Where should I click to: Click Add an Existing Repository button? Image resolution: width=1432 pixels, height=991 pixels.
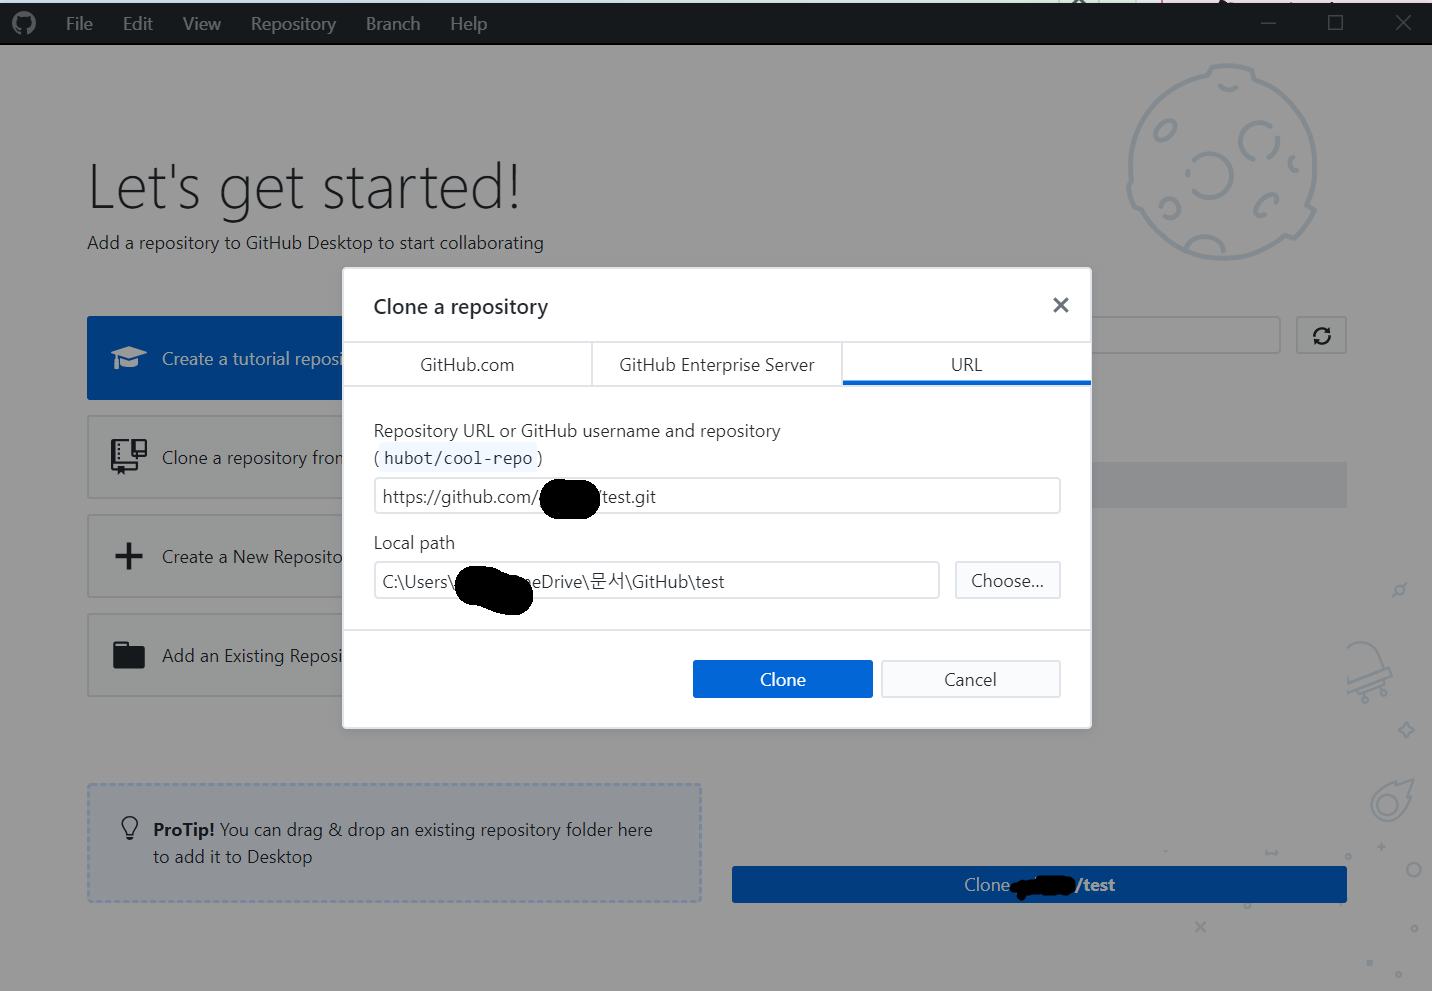click(x=215, y=655)
